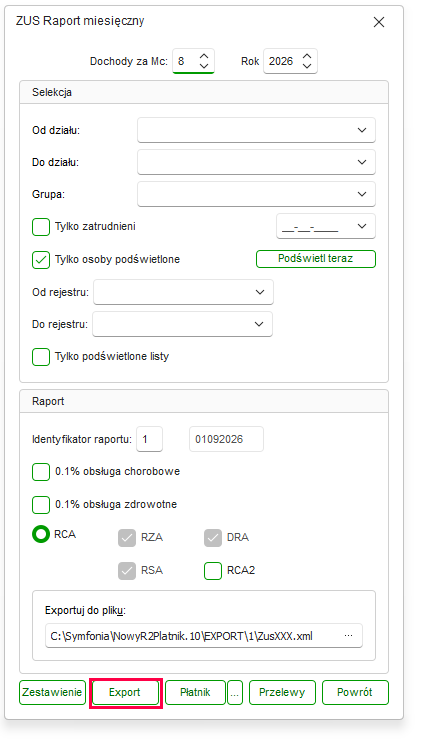This screenshot has width=421, height=746.
Task: Click the Powrót button
Action: click(355, 692)
